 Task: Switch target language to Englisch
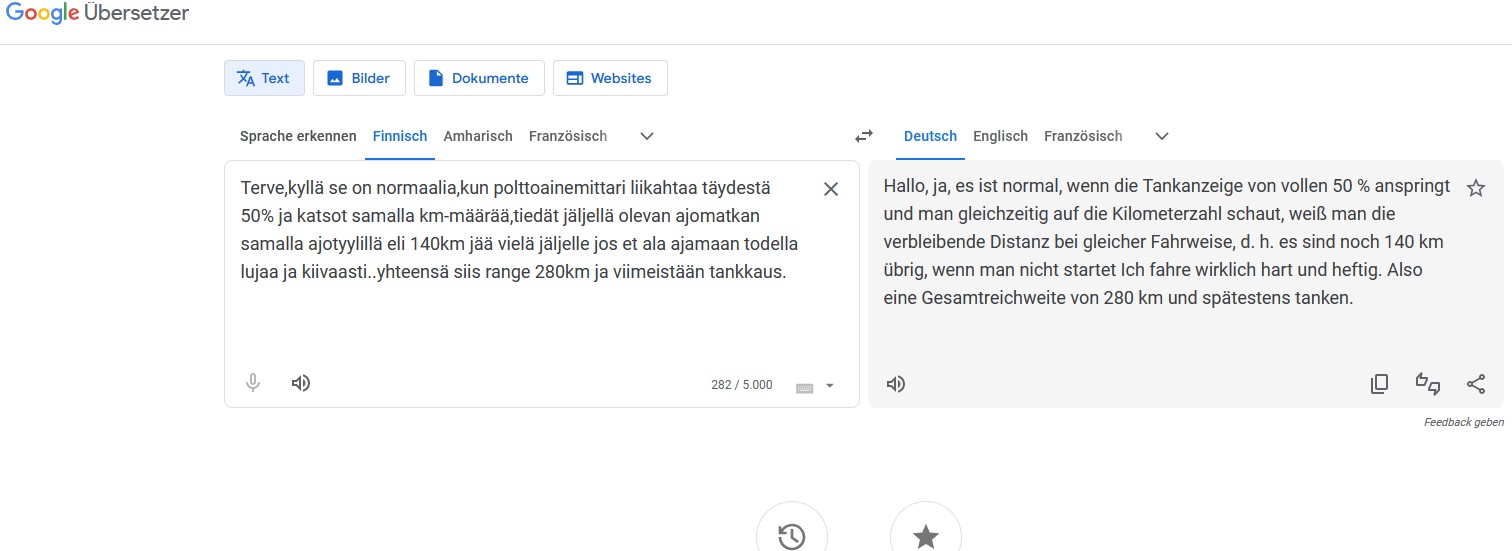[1000, 136]
